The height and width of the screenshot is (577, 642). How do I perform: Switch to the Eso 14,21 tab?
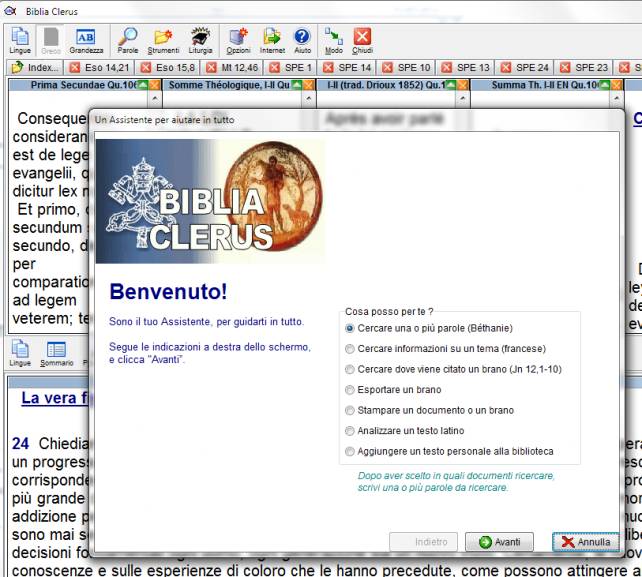pyautogui.click(x=107, y=68)
